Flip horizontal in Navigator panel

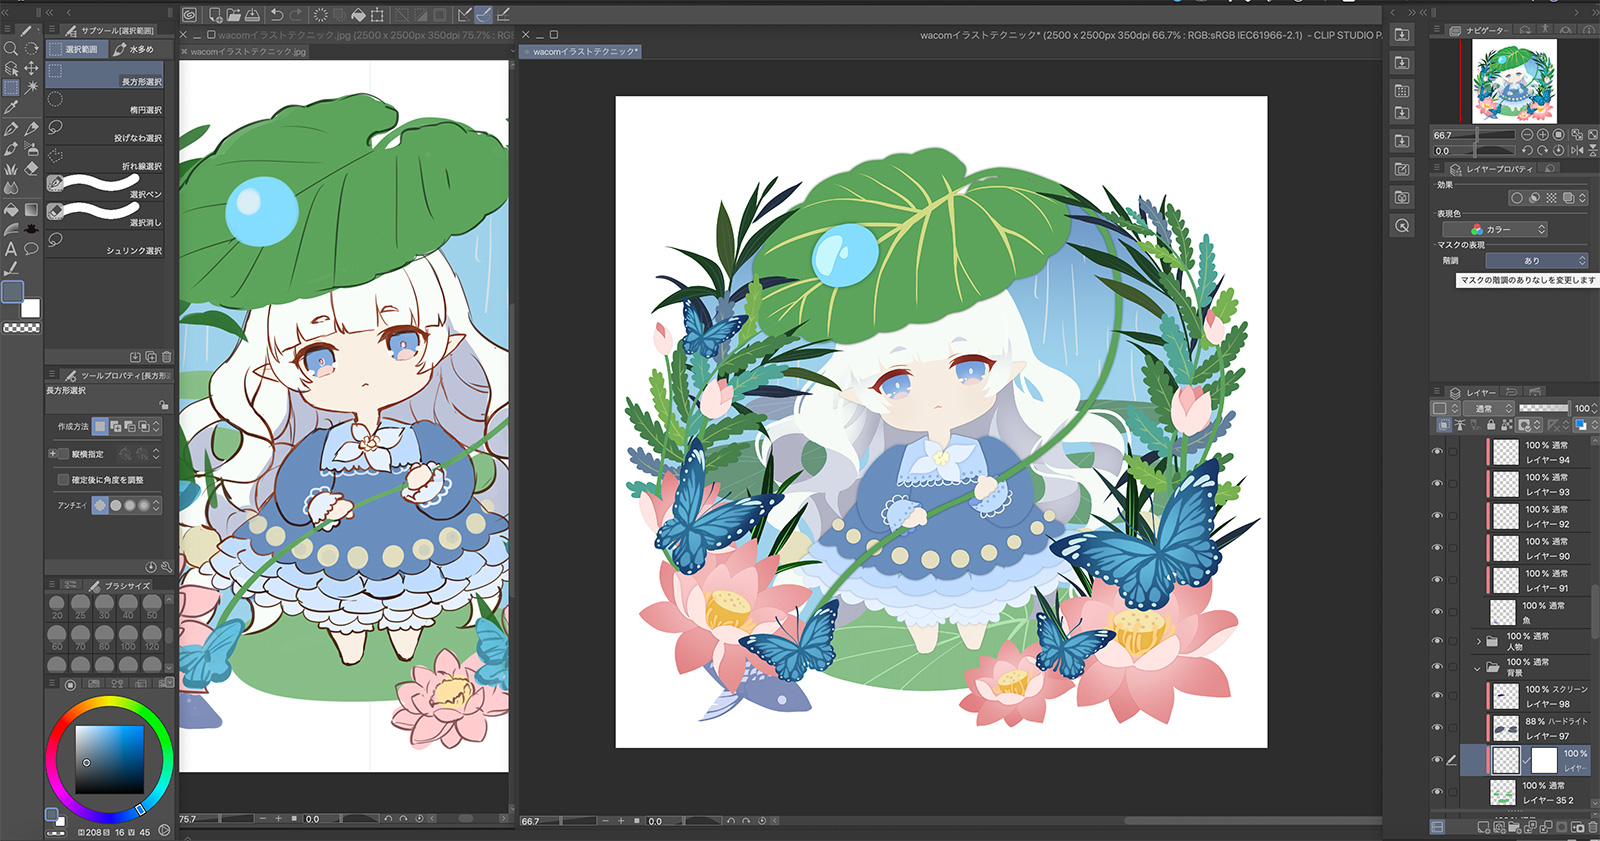point(1577,151)
